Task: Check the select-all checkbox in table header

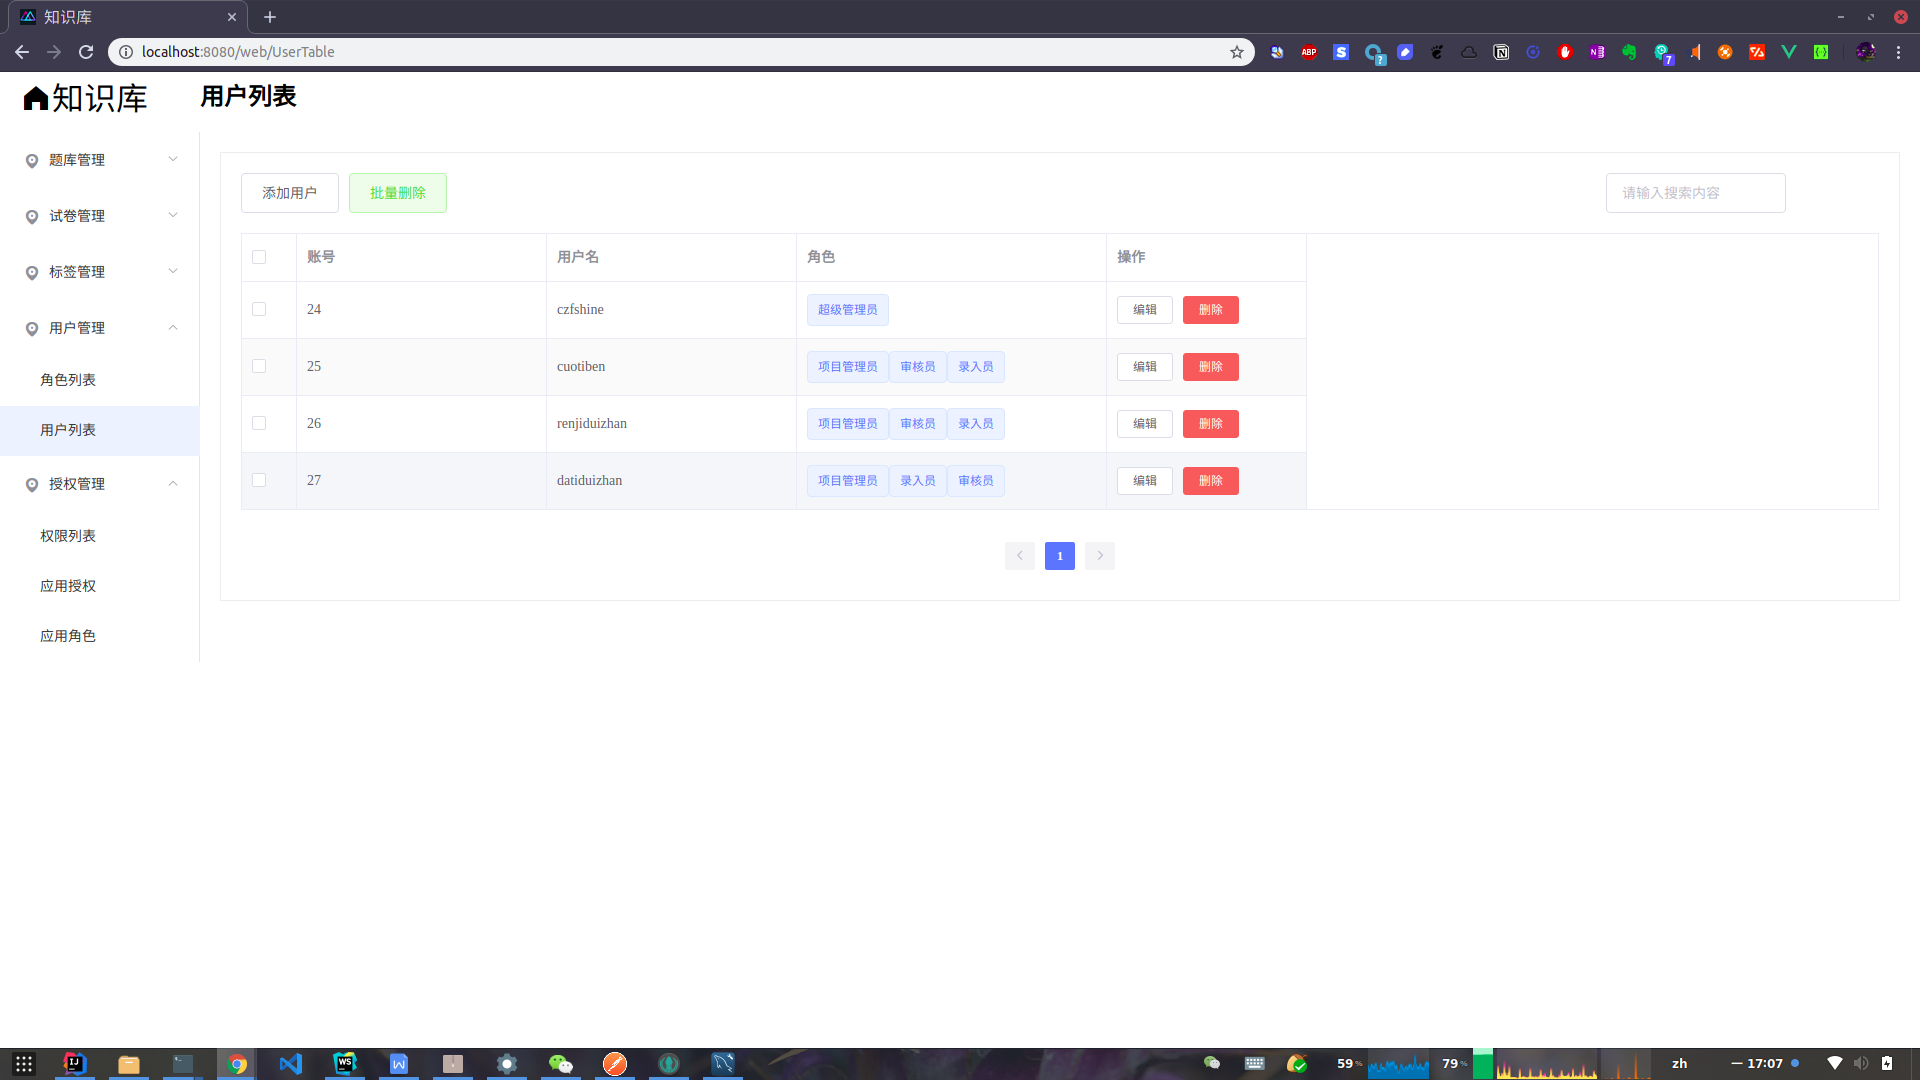Action: pyautogui.click(x=259, y=257)
